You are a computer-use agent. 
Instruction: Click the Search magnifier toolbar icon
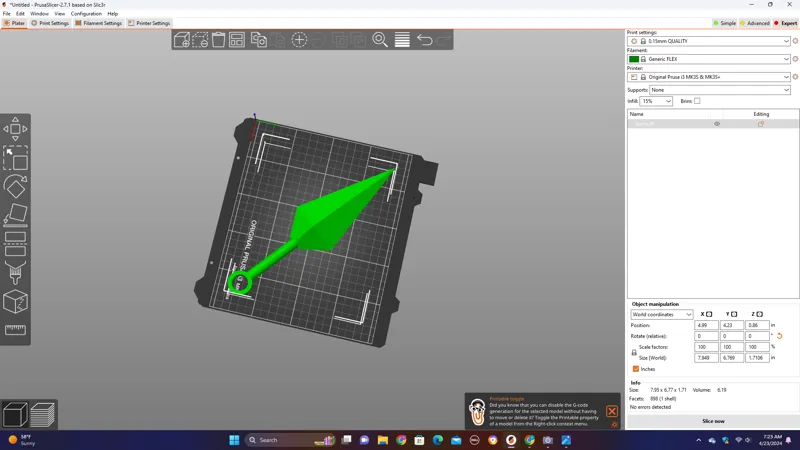[x=380, y=40]
